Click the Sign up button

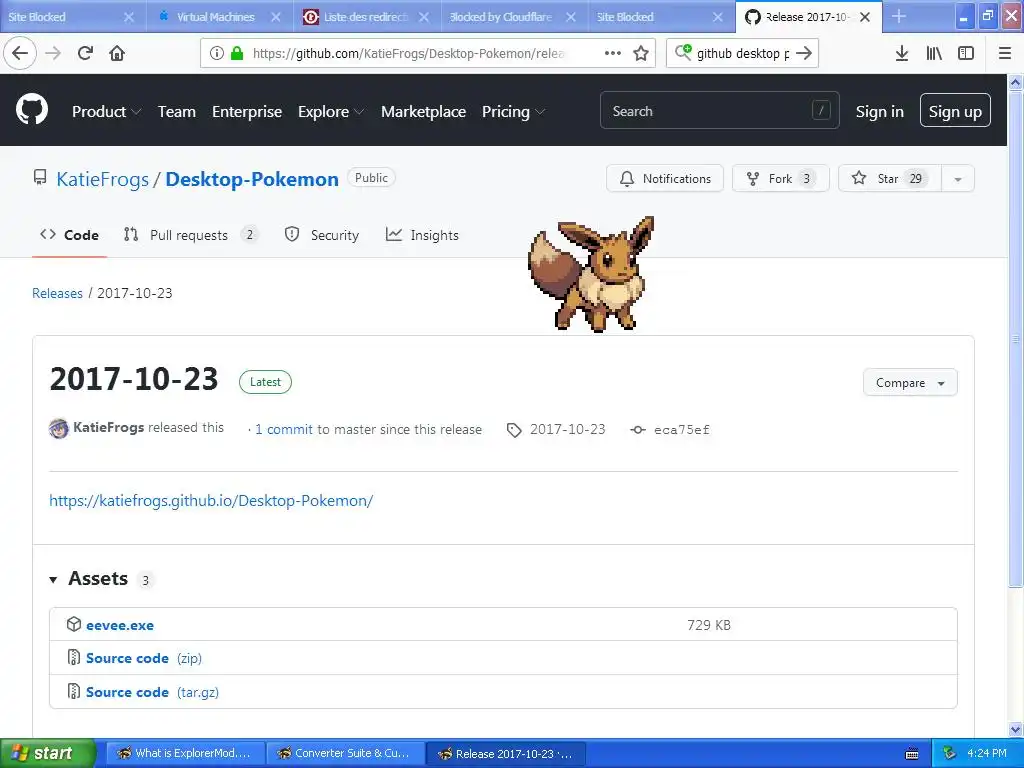coord(955,110)
